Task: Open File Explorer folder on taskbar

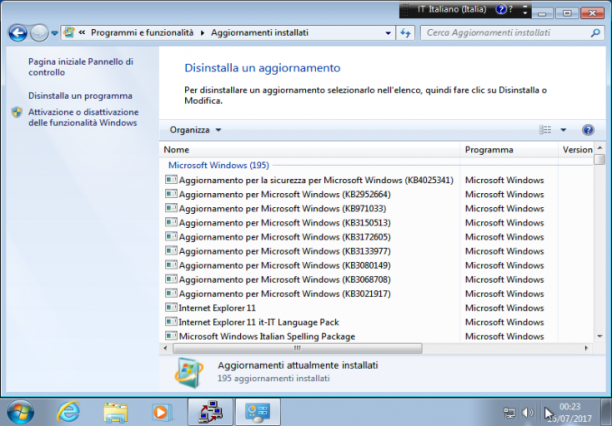Action: 116,412
